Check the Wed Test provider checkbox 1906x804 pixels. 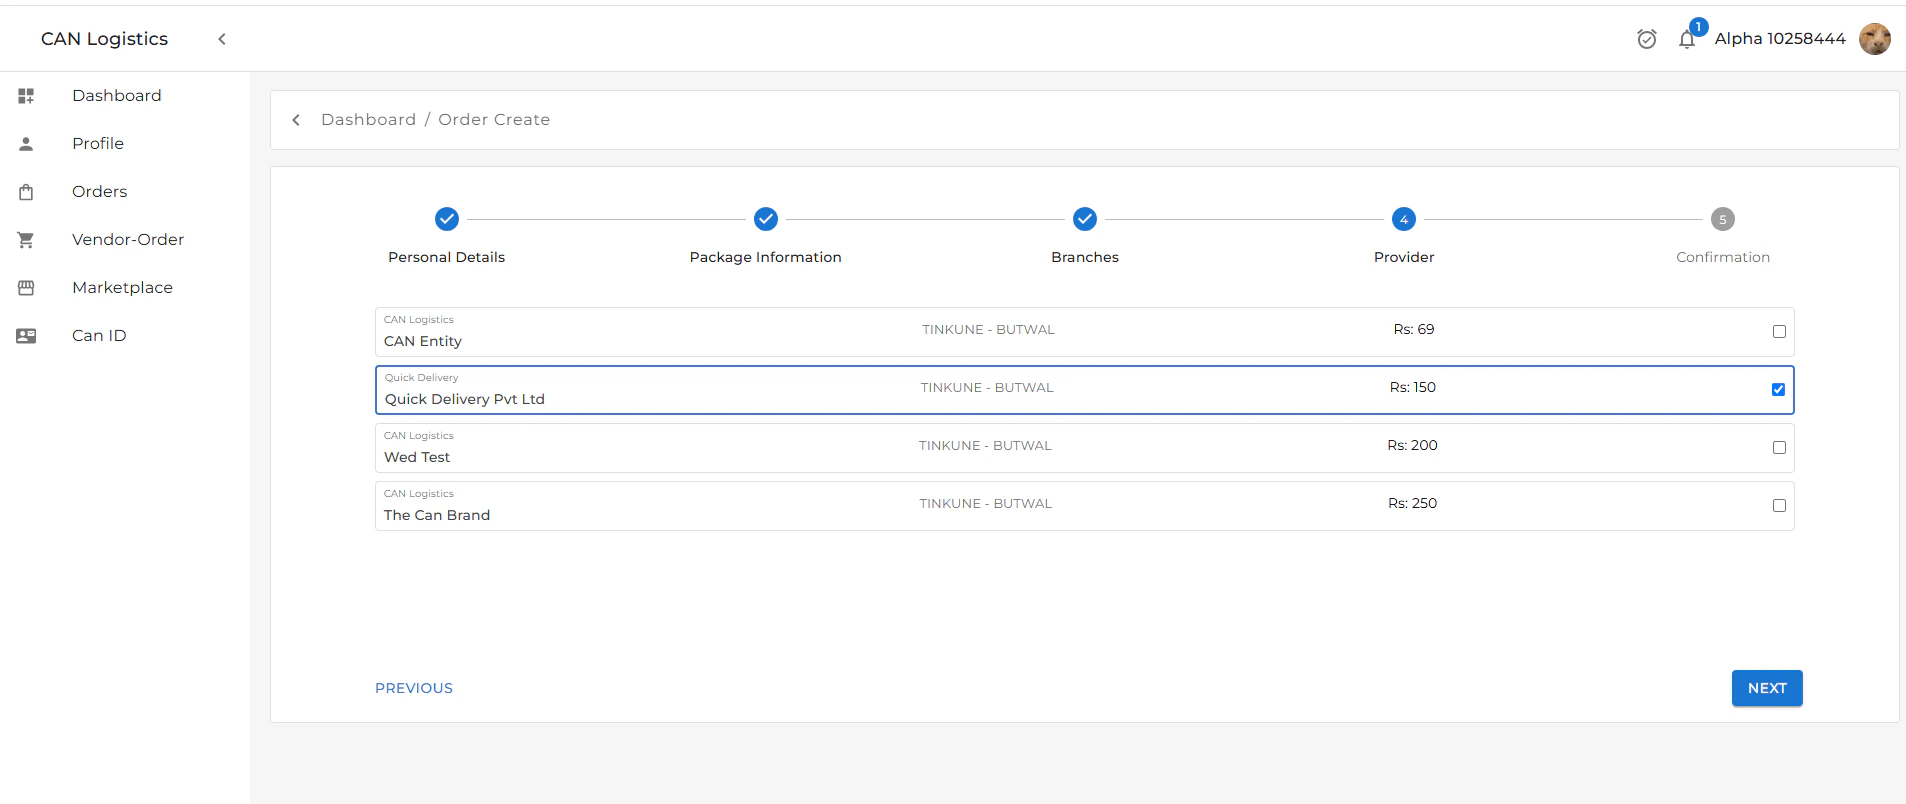point(1779,448)
